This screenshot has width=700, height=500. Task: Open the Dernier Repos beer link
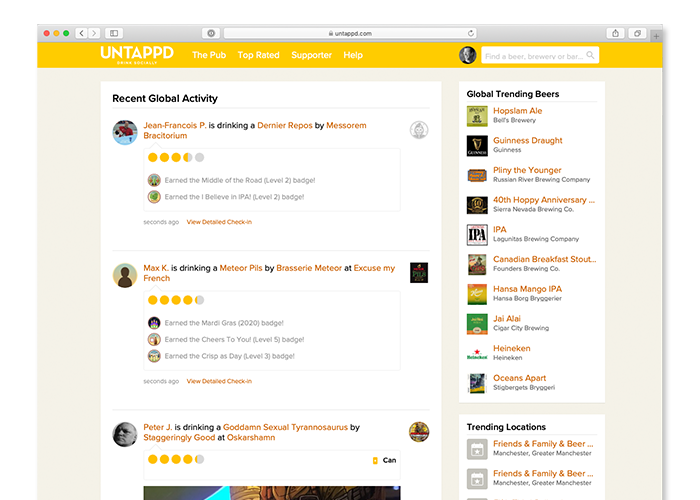coord(285,125)
